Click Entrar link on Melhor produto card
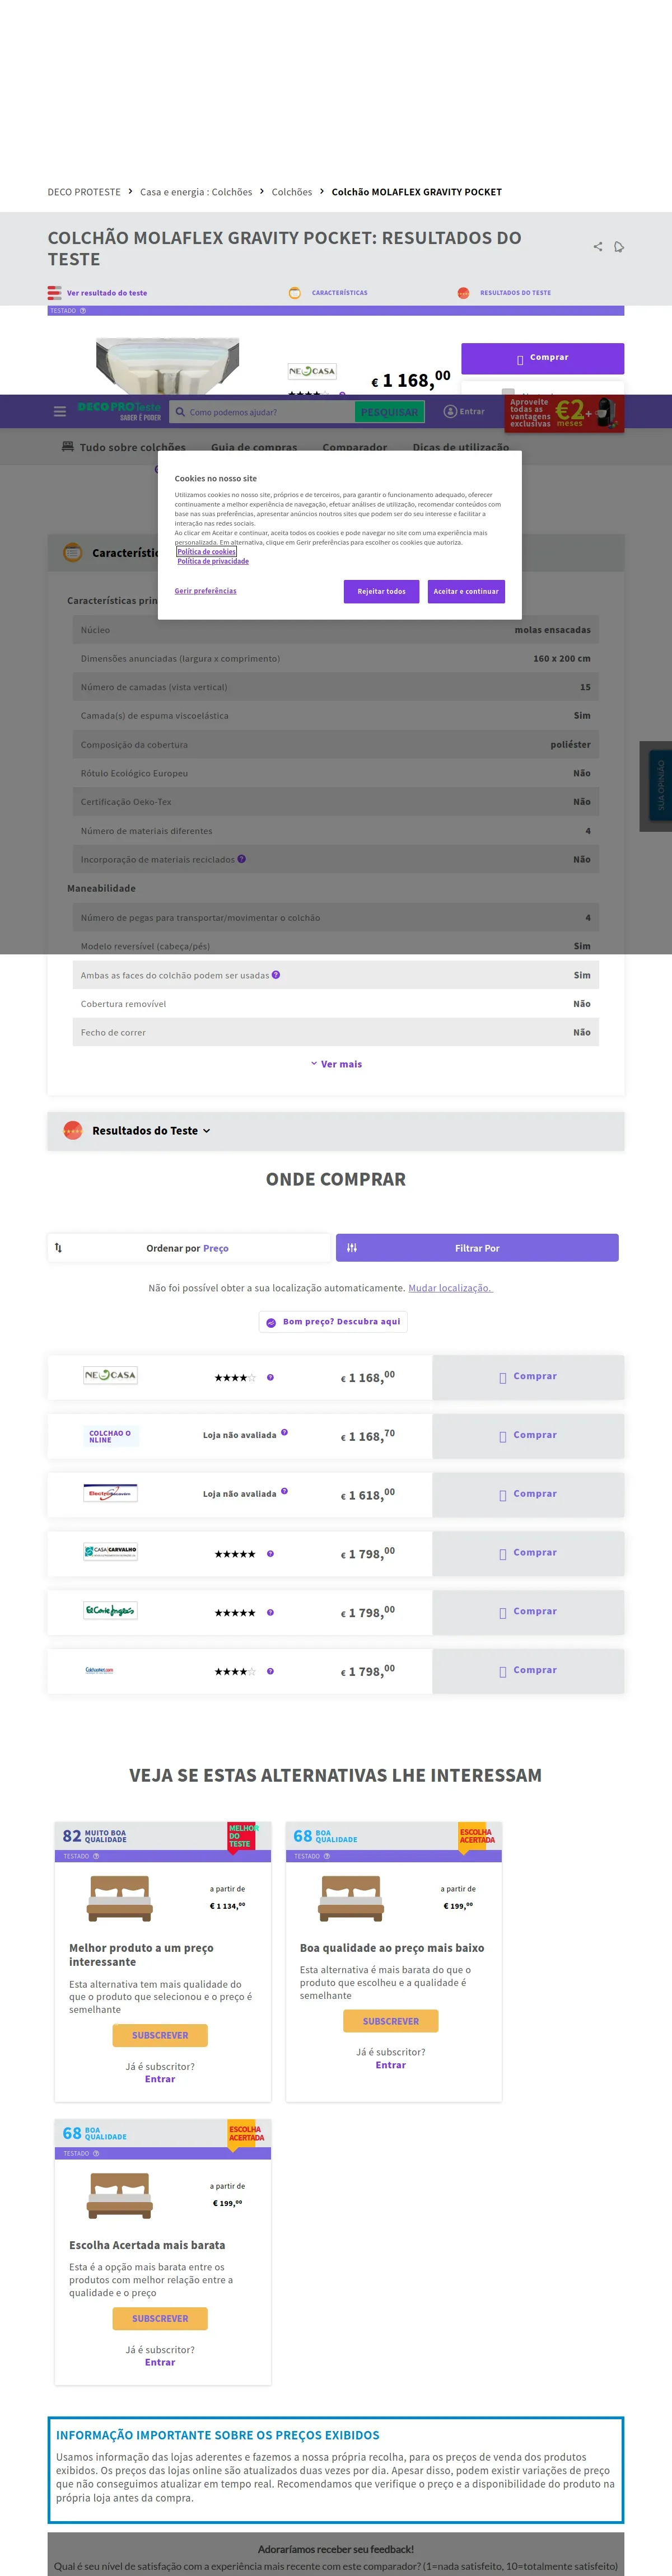This screenshot has height=2576, width=672. [x=160, y=2079]
